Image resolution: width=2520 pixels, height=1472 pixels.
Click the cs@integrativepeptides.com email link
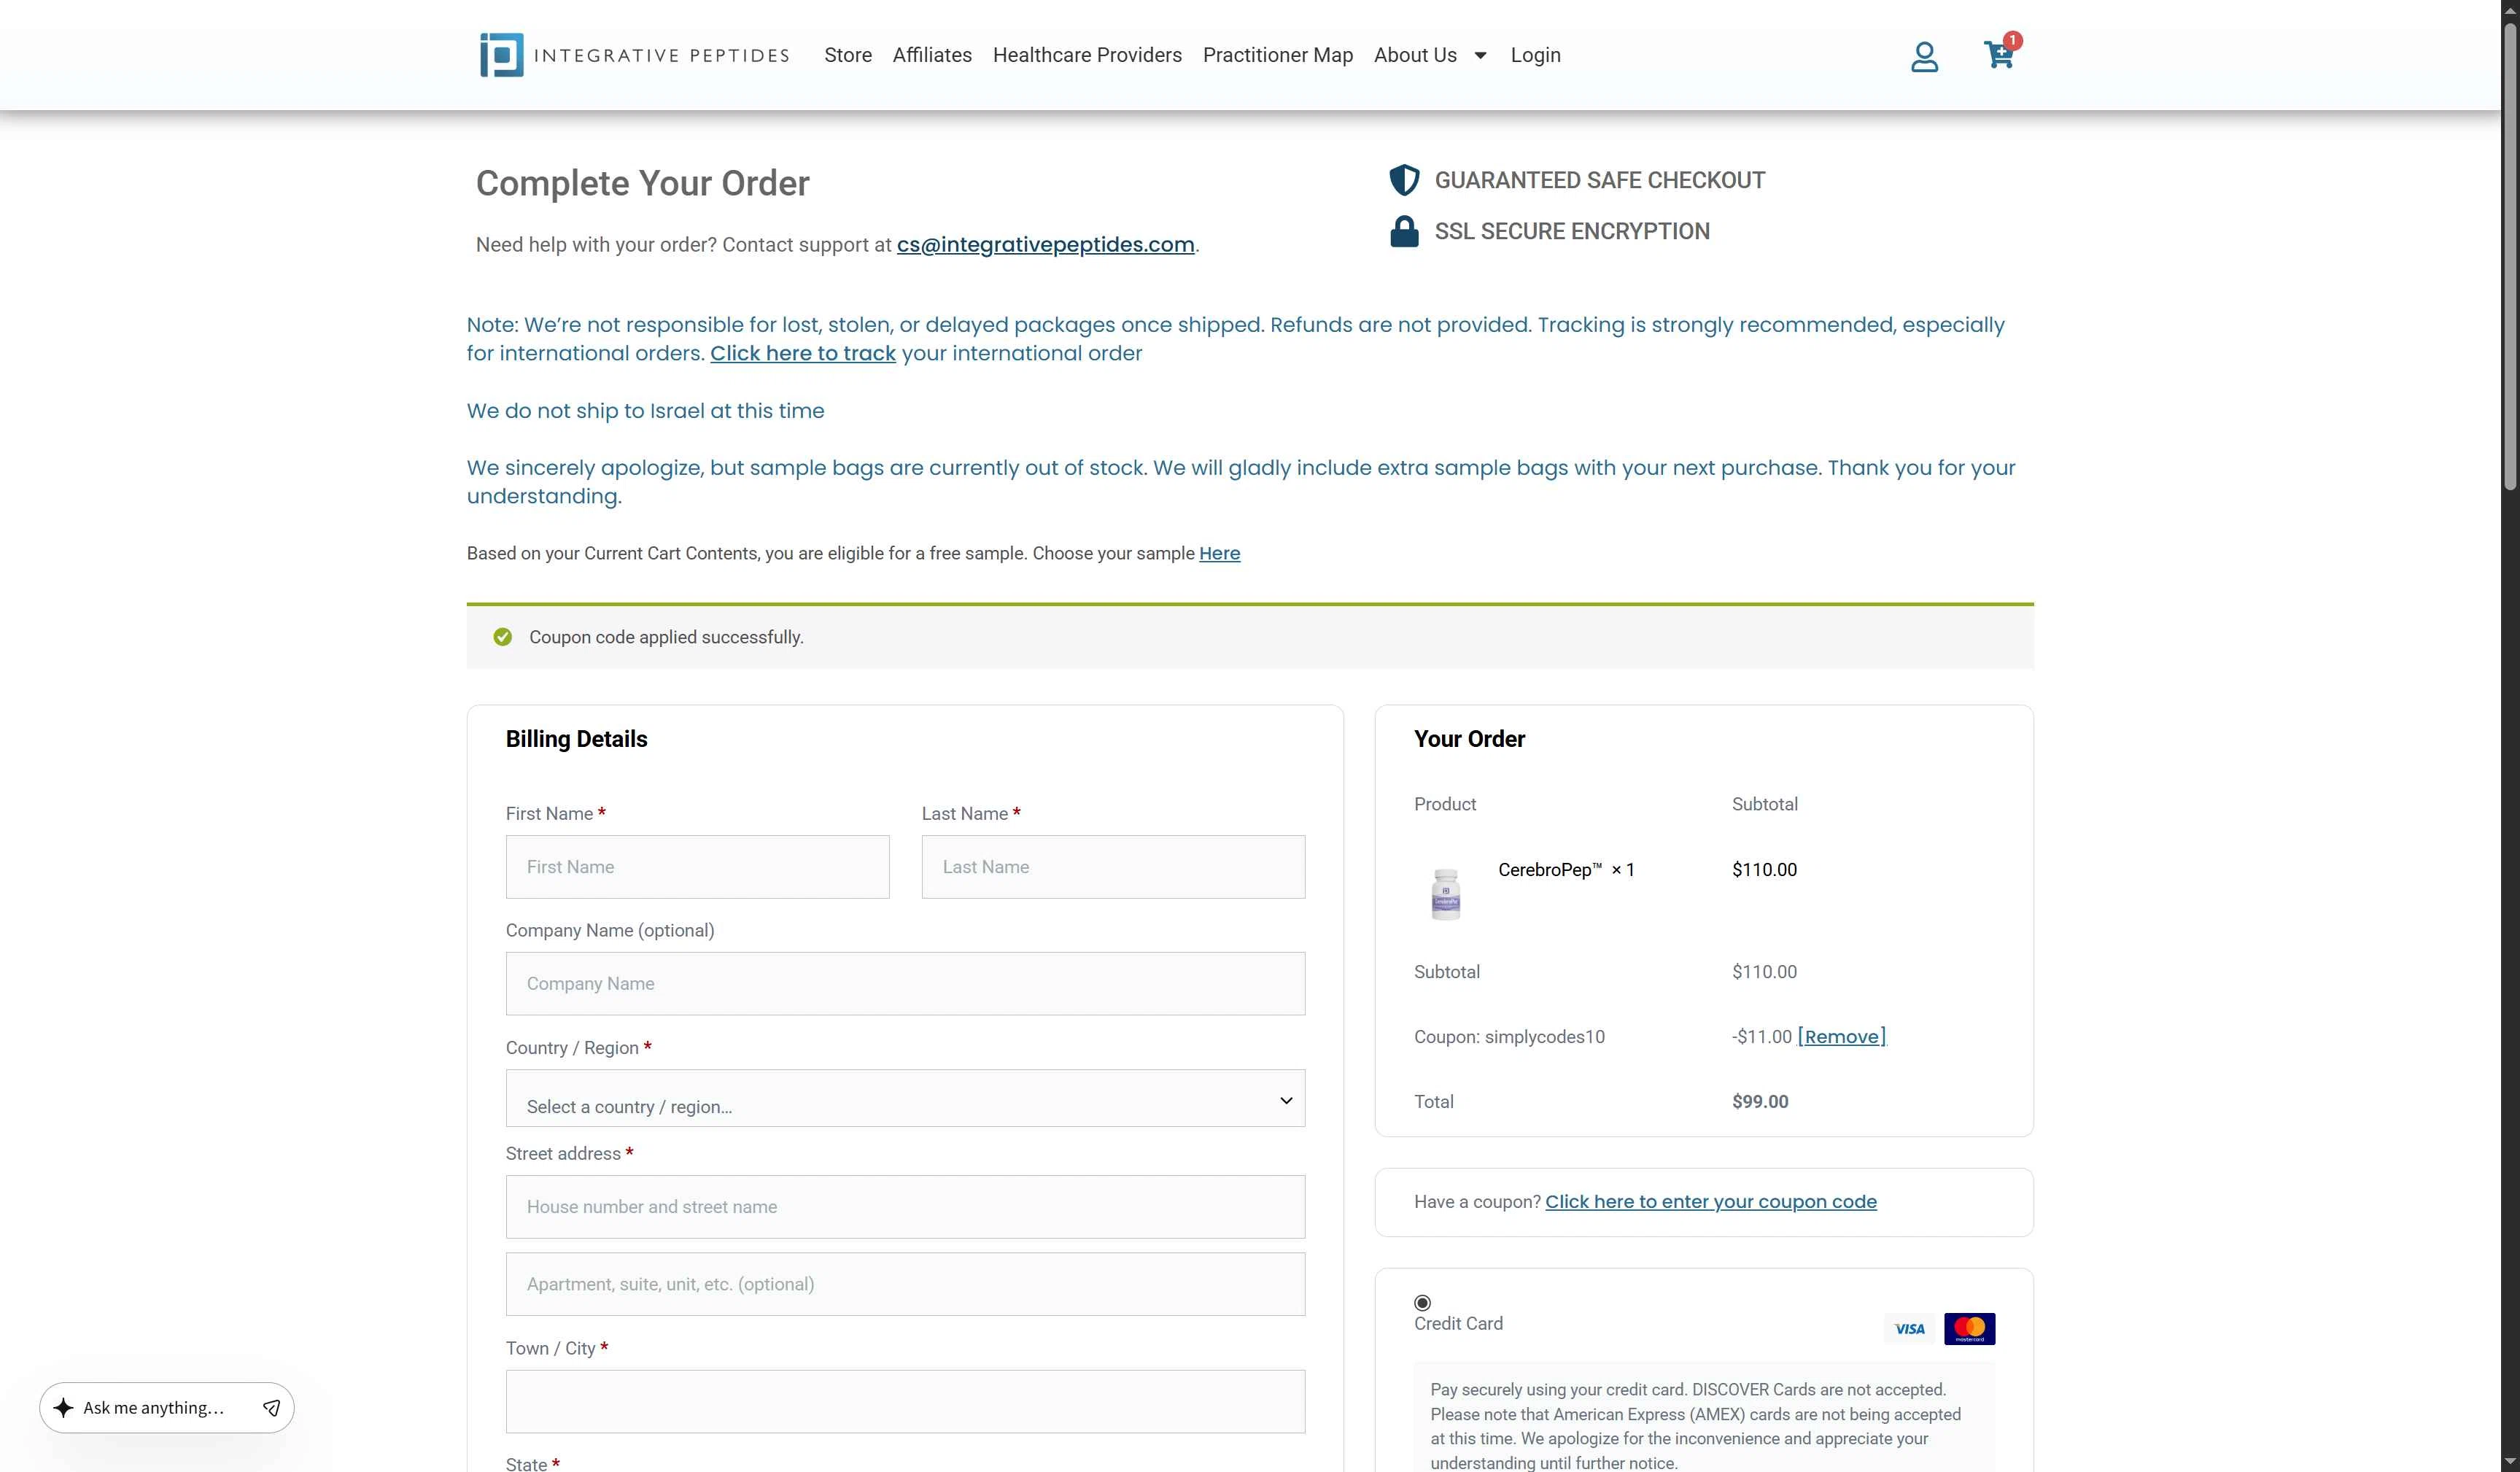[1044, 244]
